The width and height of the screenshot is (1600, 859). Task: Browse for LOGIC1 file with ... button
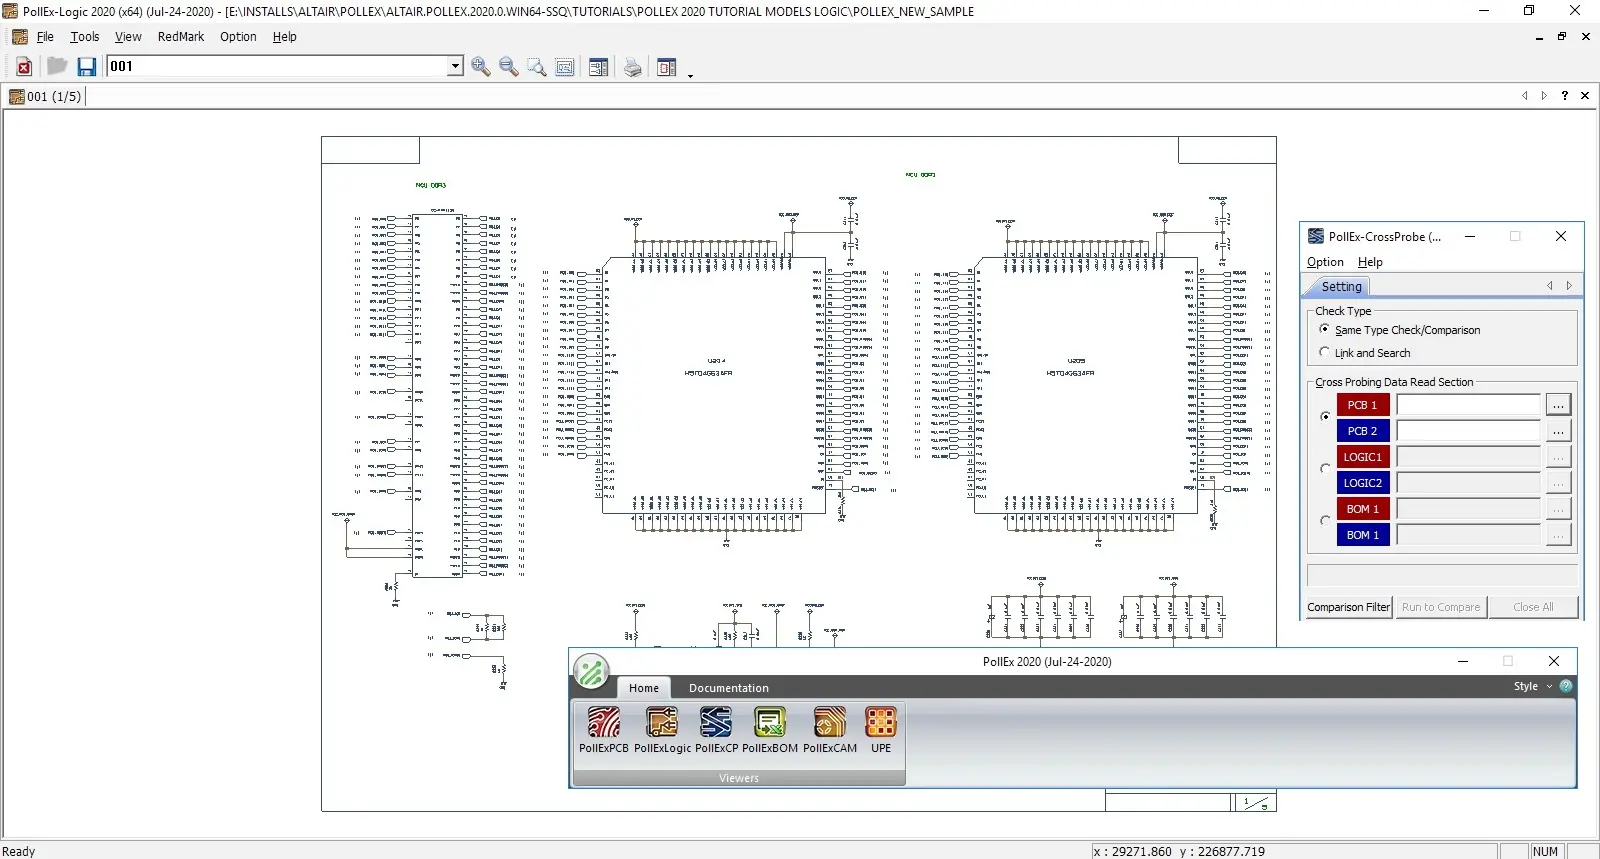[x=1558, y=457]
